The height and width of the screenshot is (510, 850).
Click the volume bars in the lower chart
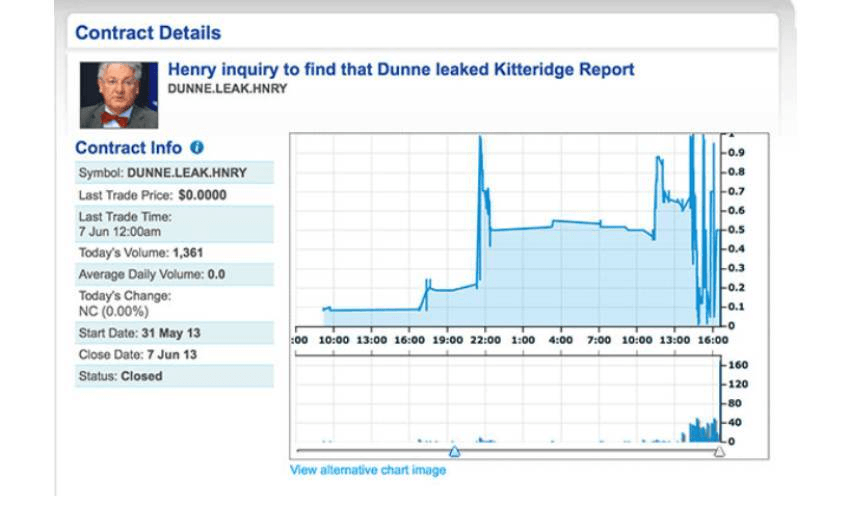(702, 431)
